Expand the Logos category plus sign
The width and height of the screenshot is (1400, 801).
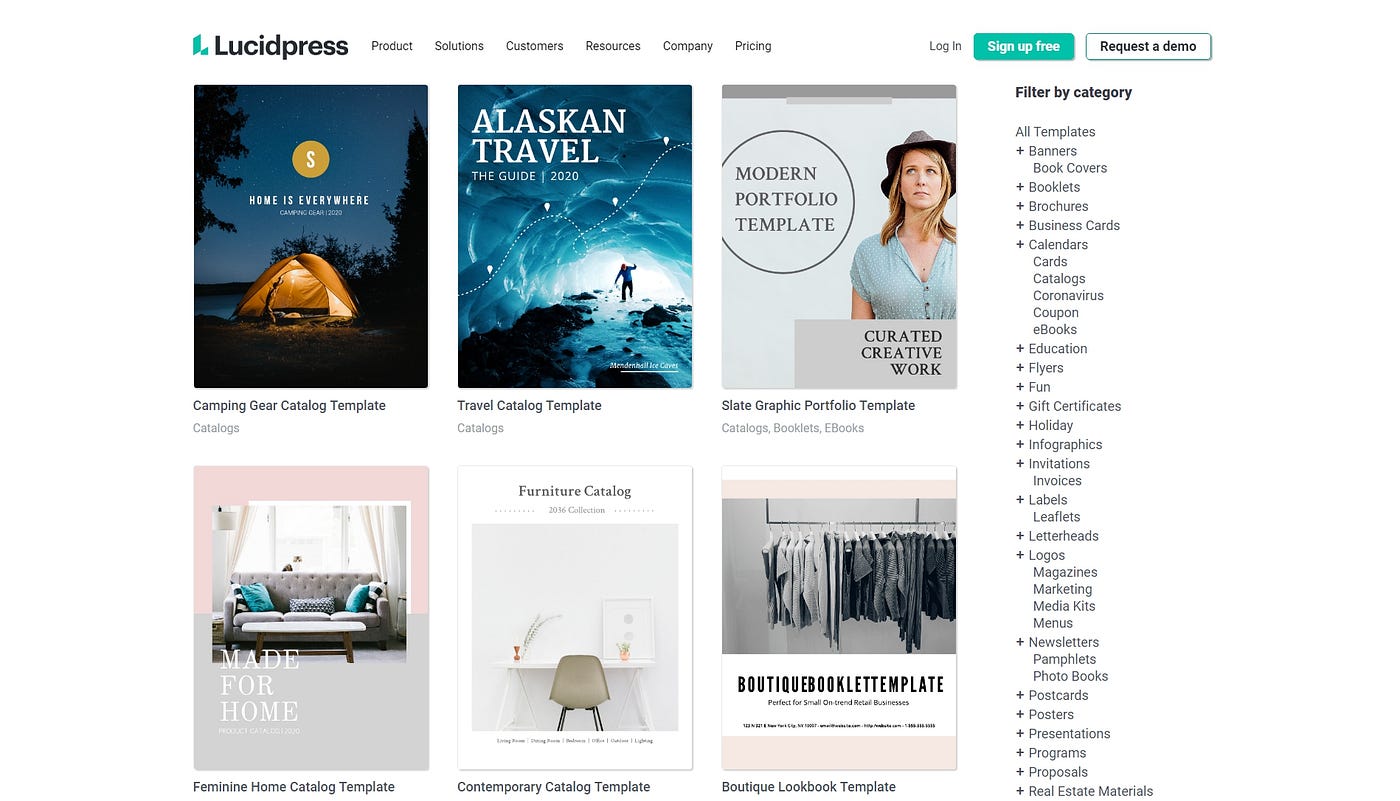pos(1020,555)
